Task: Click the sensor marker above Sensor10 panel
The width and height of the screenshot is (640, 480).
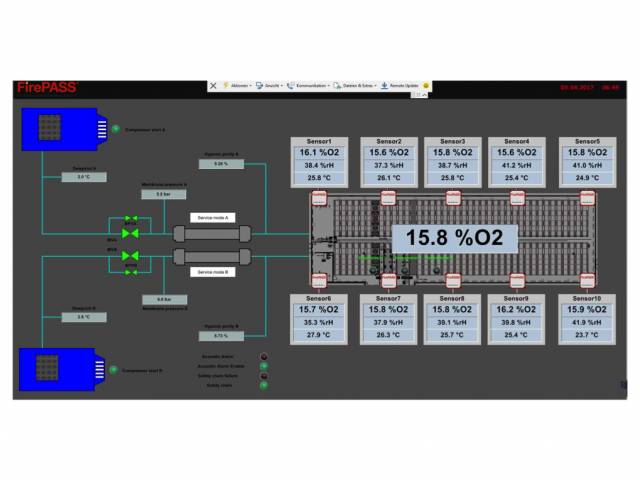Action: 586,279
